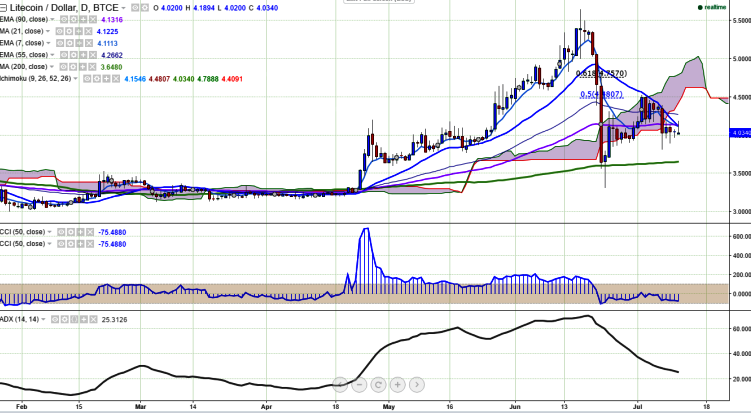Open settings gear for Litecoin / Dollar symbol
751x413 pixels.
145,8
